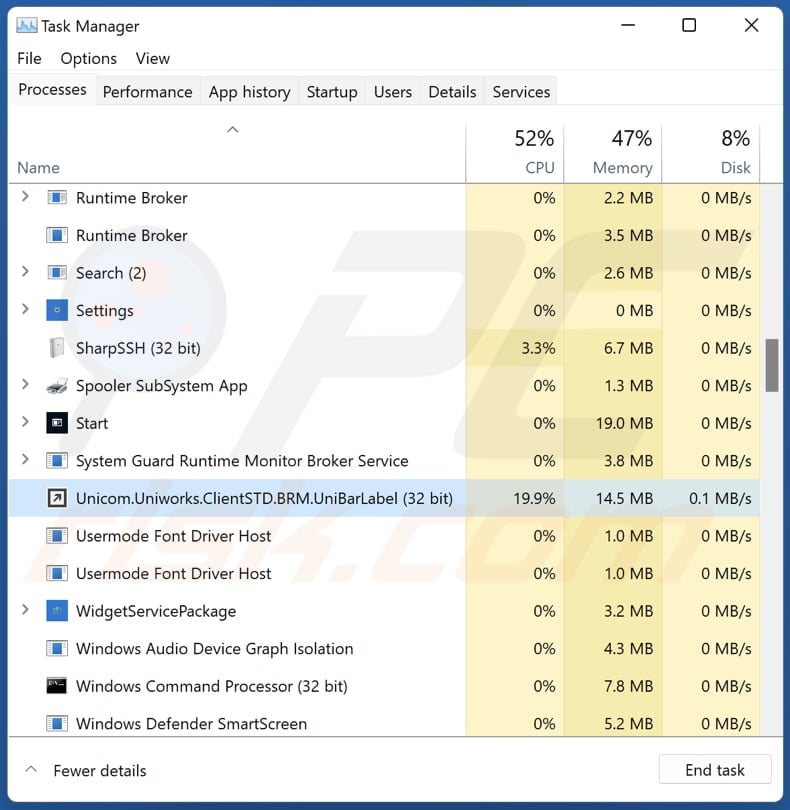Sort by the Disk column header
Viewport: 790px width, 810px height.
[711, 153]
